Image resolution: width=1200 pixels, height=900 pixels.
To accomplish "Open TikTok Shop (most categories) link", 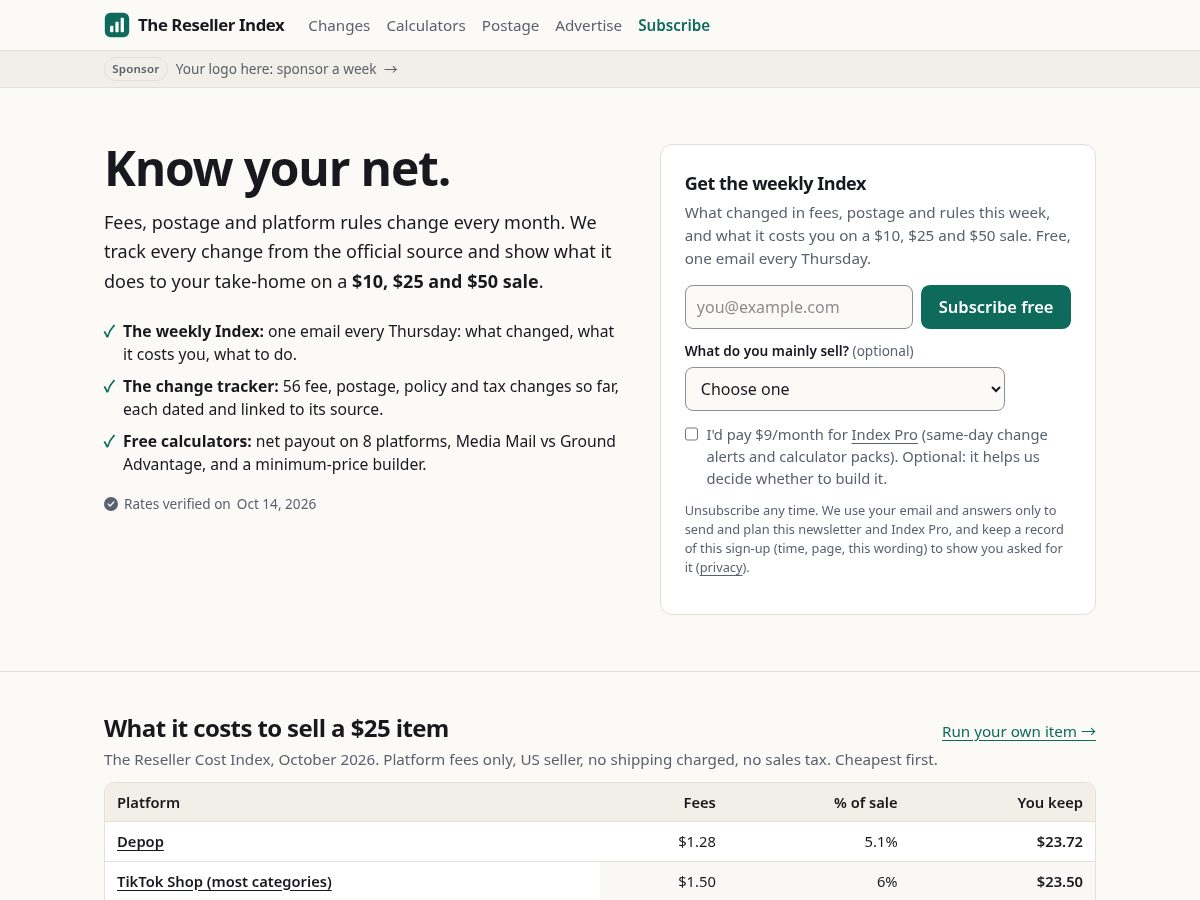I will click(x=224, y=882).
